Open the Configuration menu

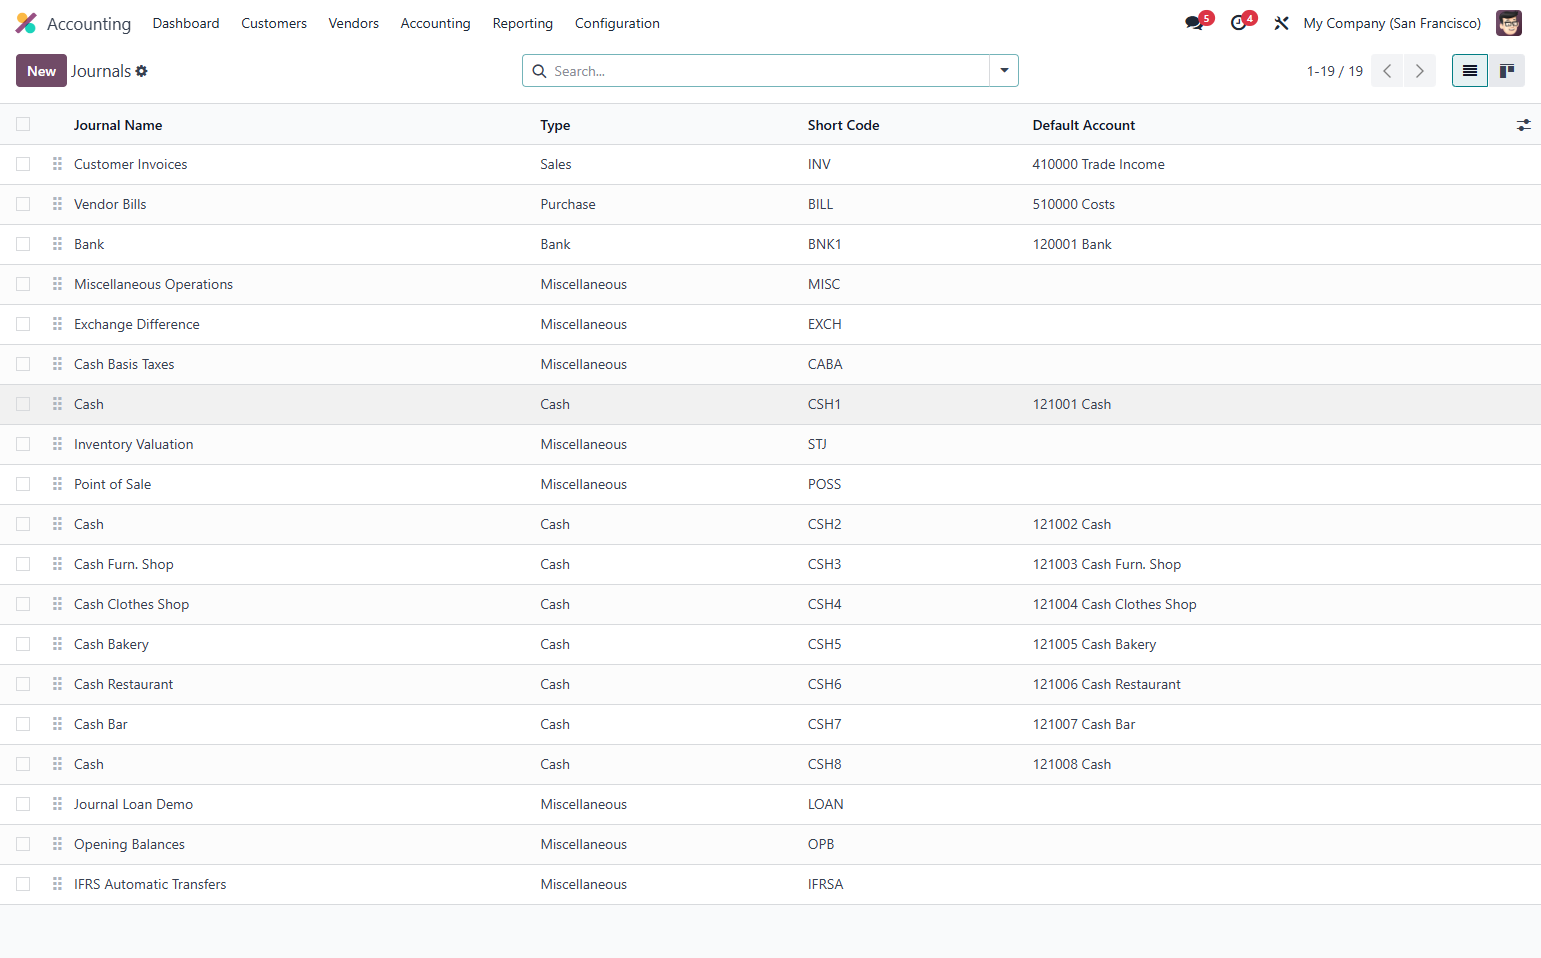coord(617,23)
